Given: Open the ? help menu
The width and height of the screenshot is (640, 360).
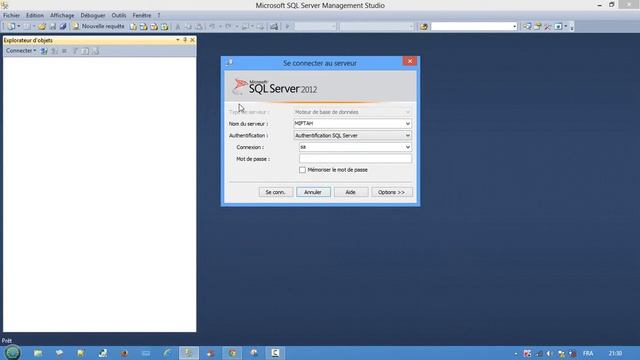Looking at the screenshot, I should pyautogui.click(x=159, y=16).
